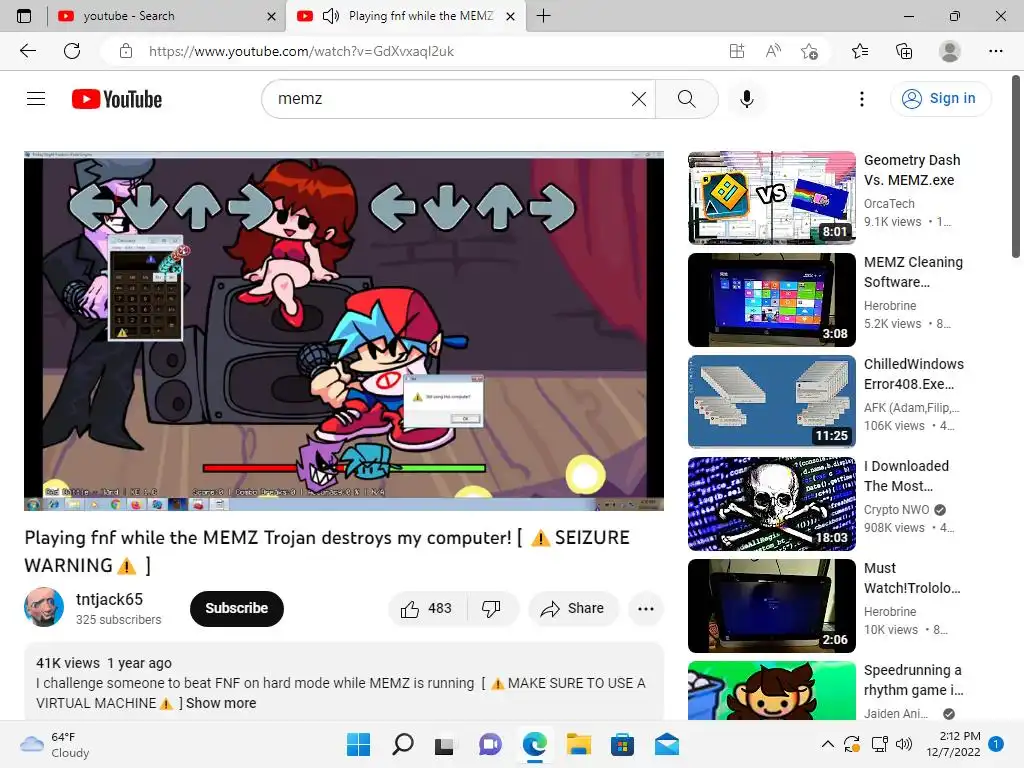Open the Edge apps grid icon

click(737, 51)
